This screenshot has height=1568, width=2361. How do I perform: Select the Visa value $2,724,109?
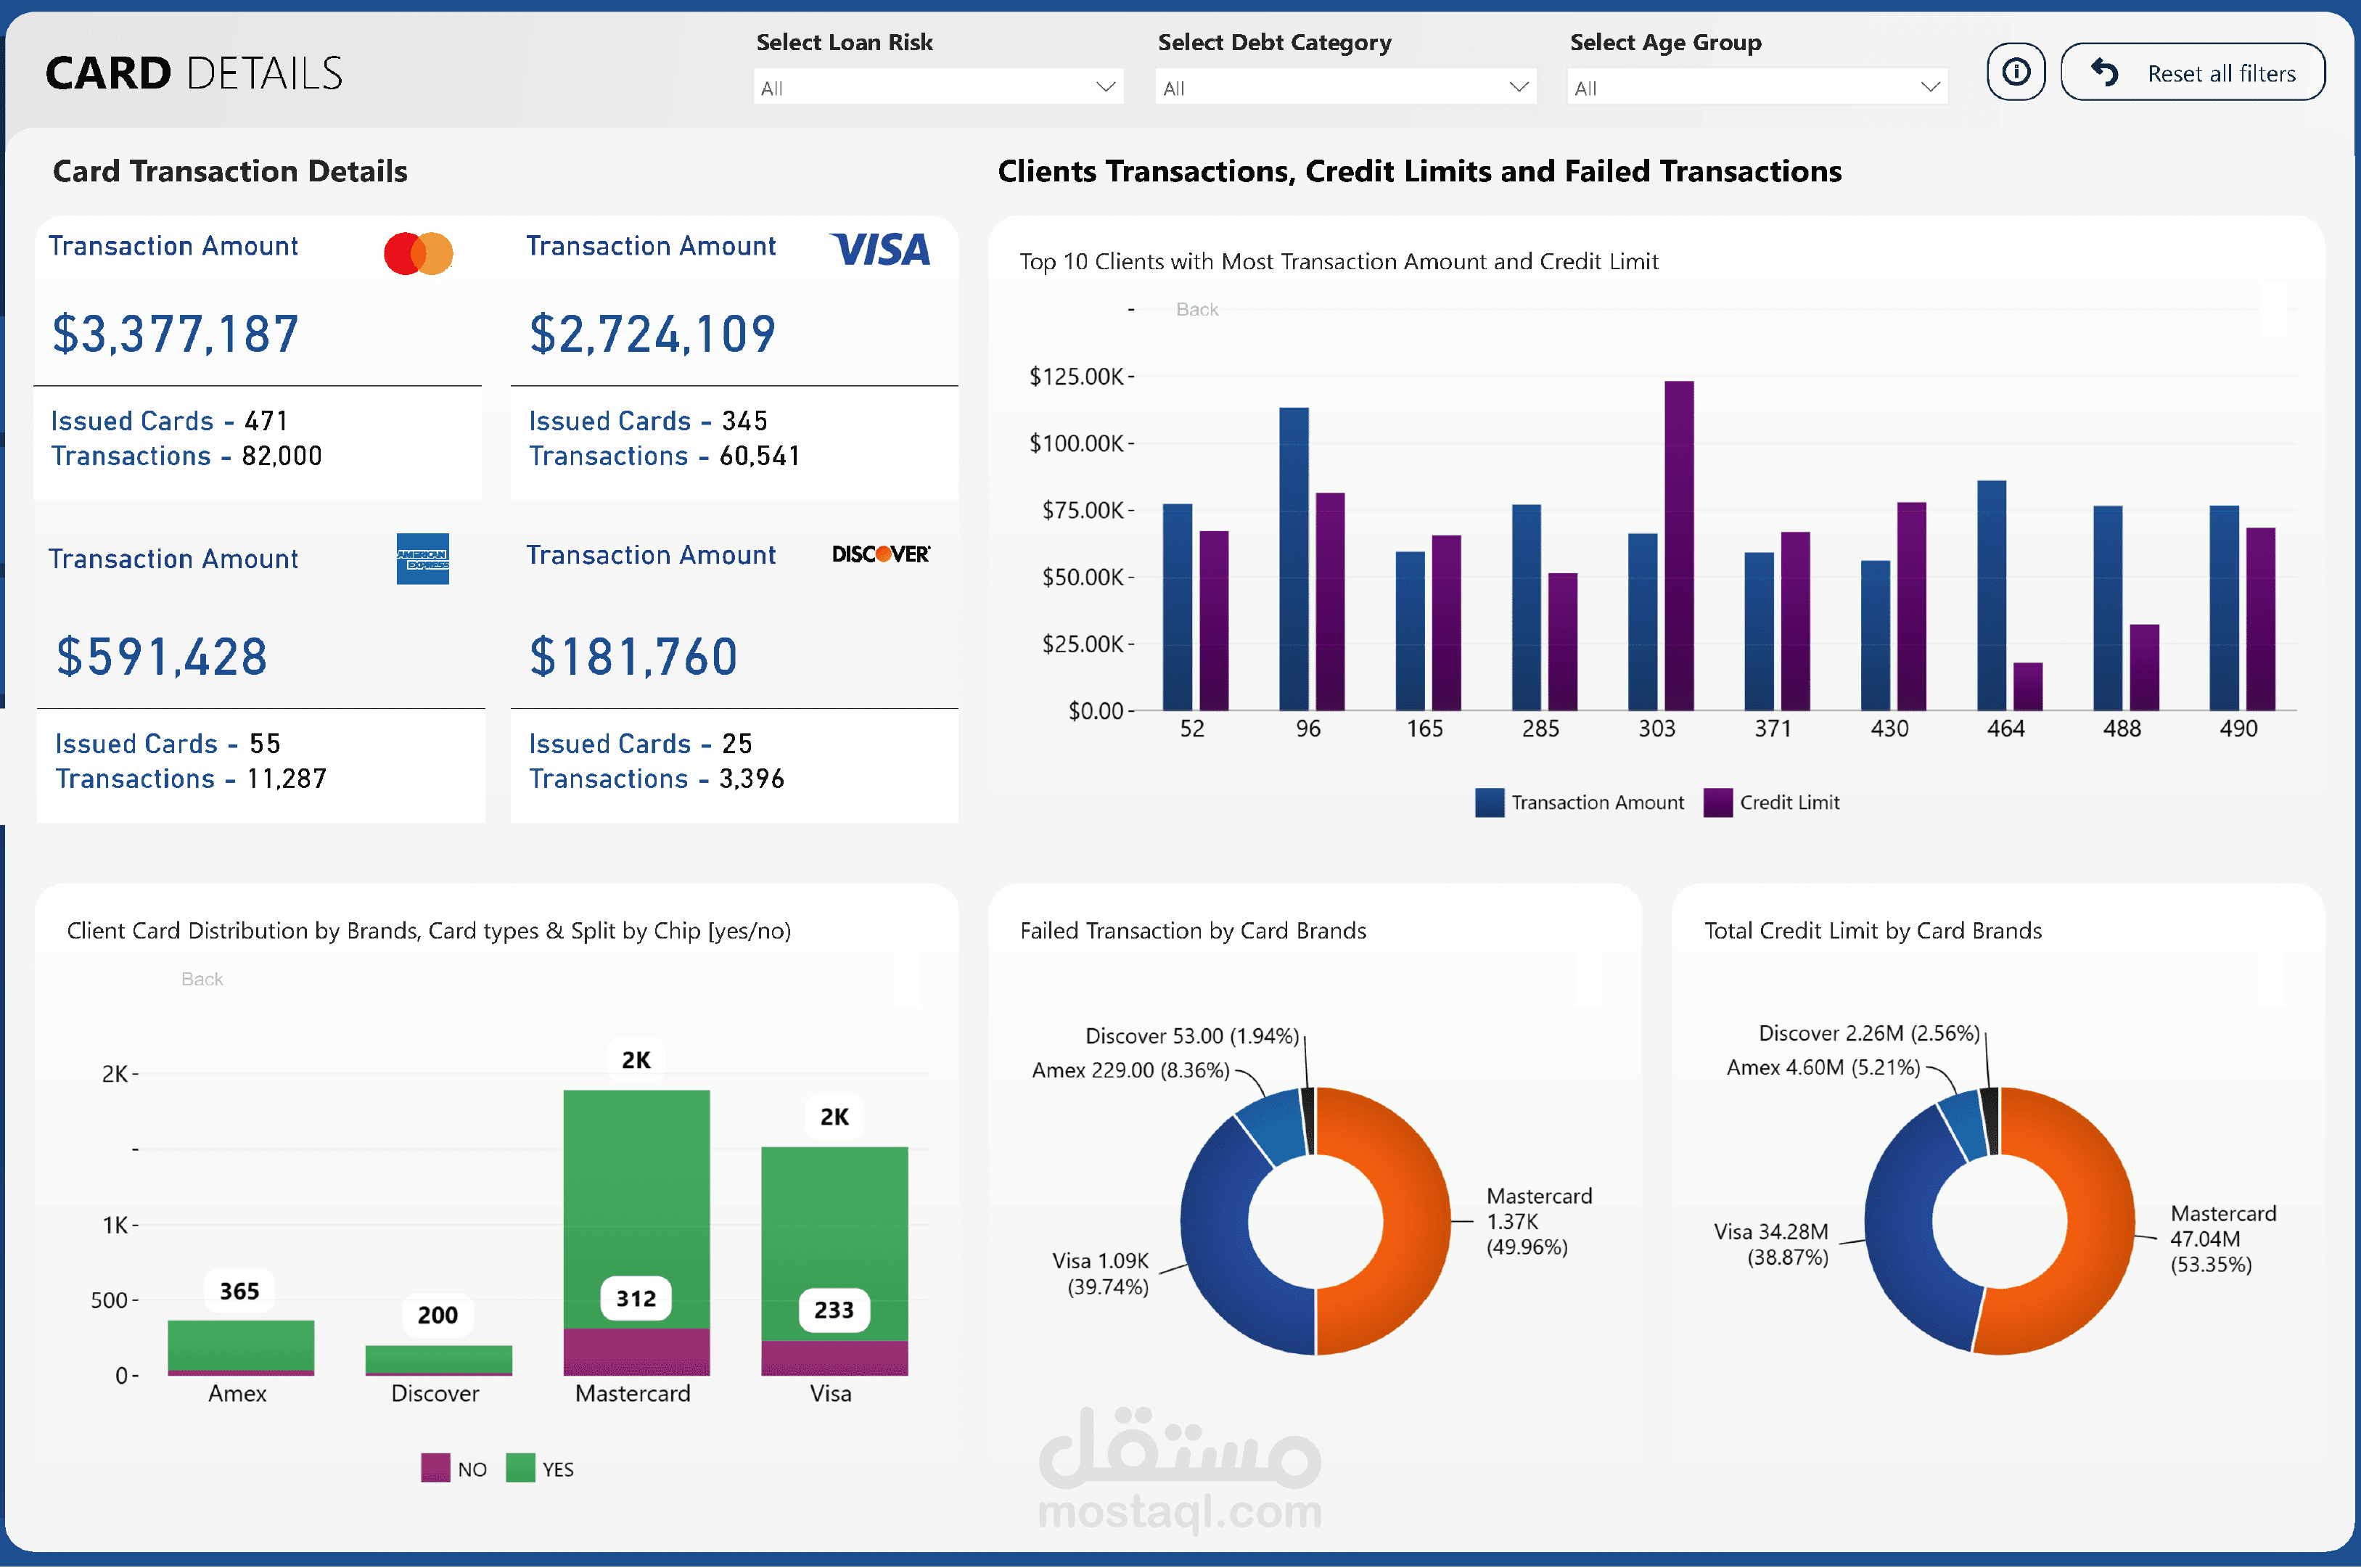[x=652, y=333]
